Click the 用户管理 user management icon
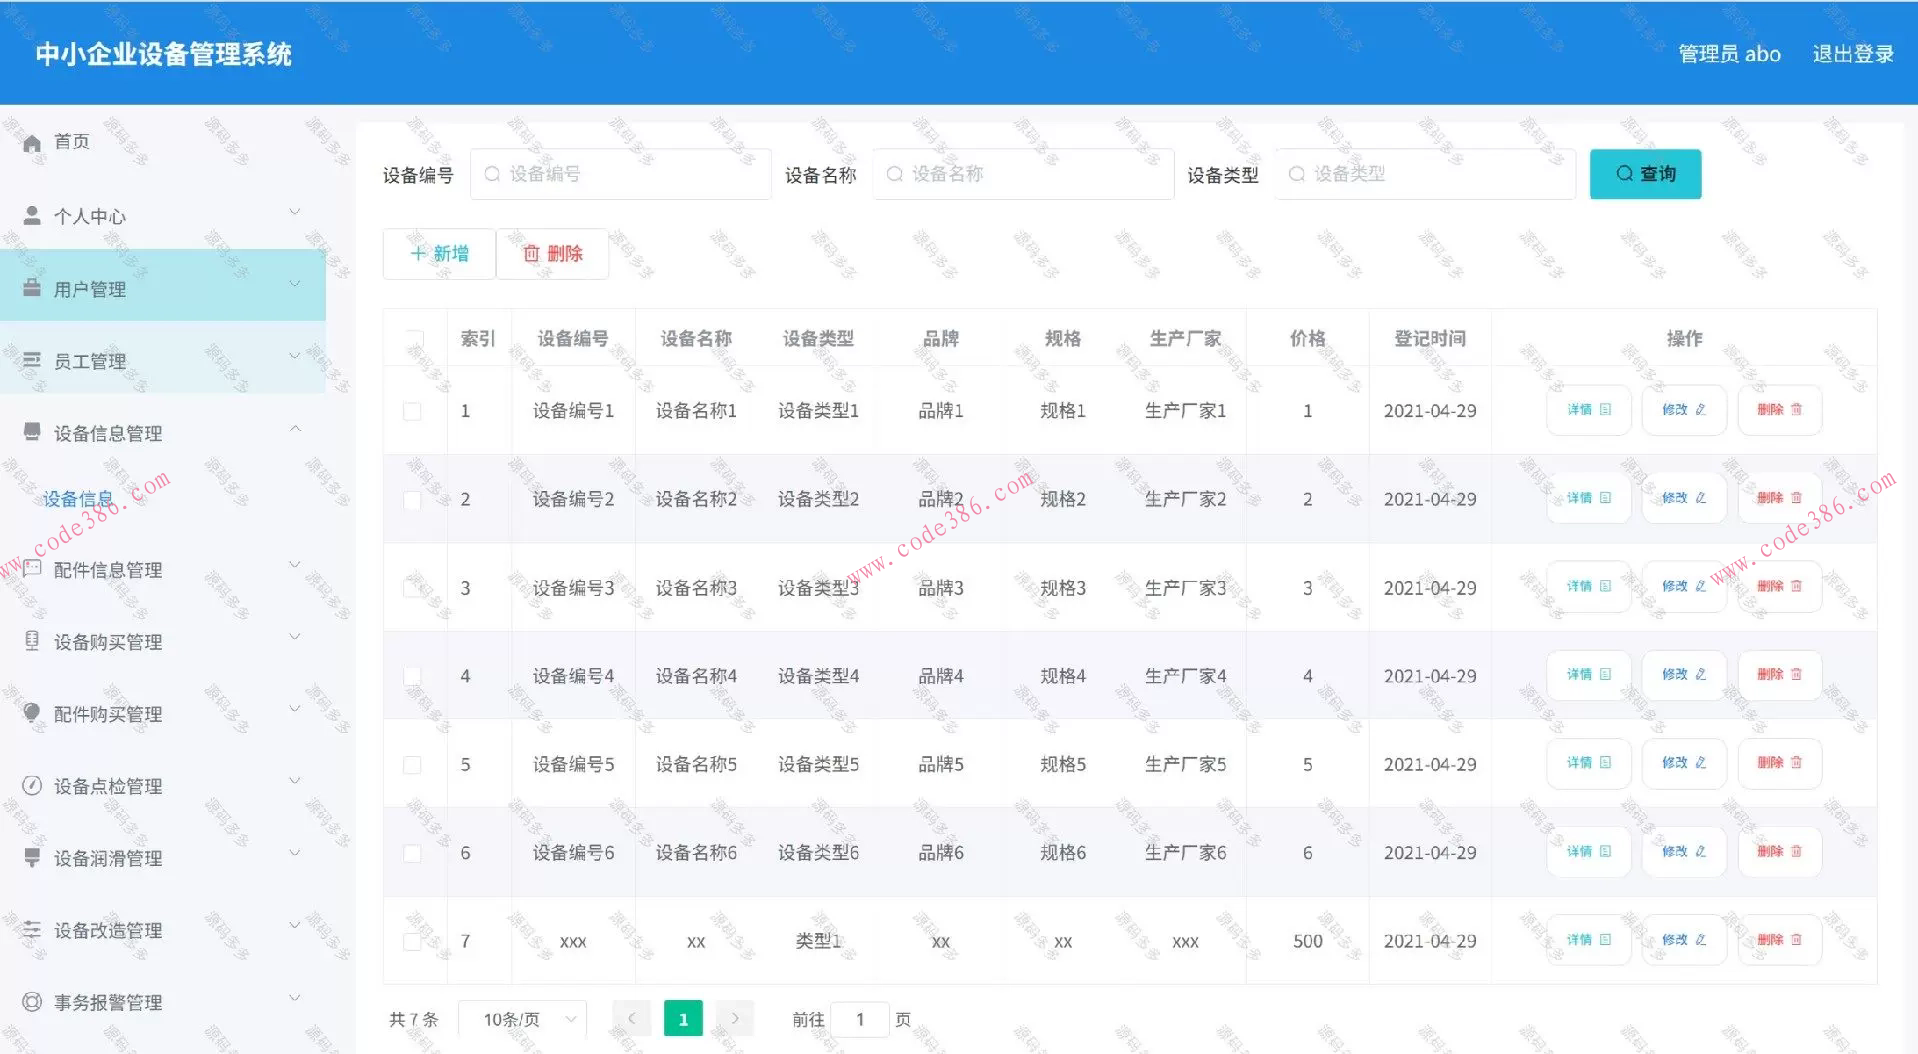The width and height of the screenshot is (1918, 1054). (31, 287)
